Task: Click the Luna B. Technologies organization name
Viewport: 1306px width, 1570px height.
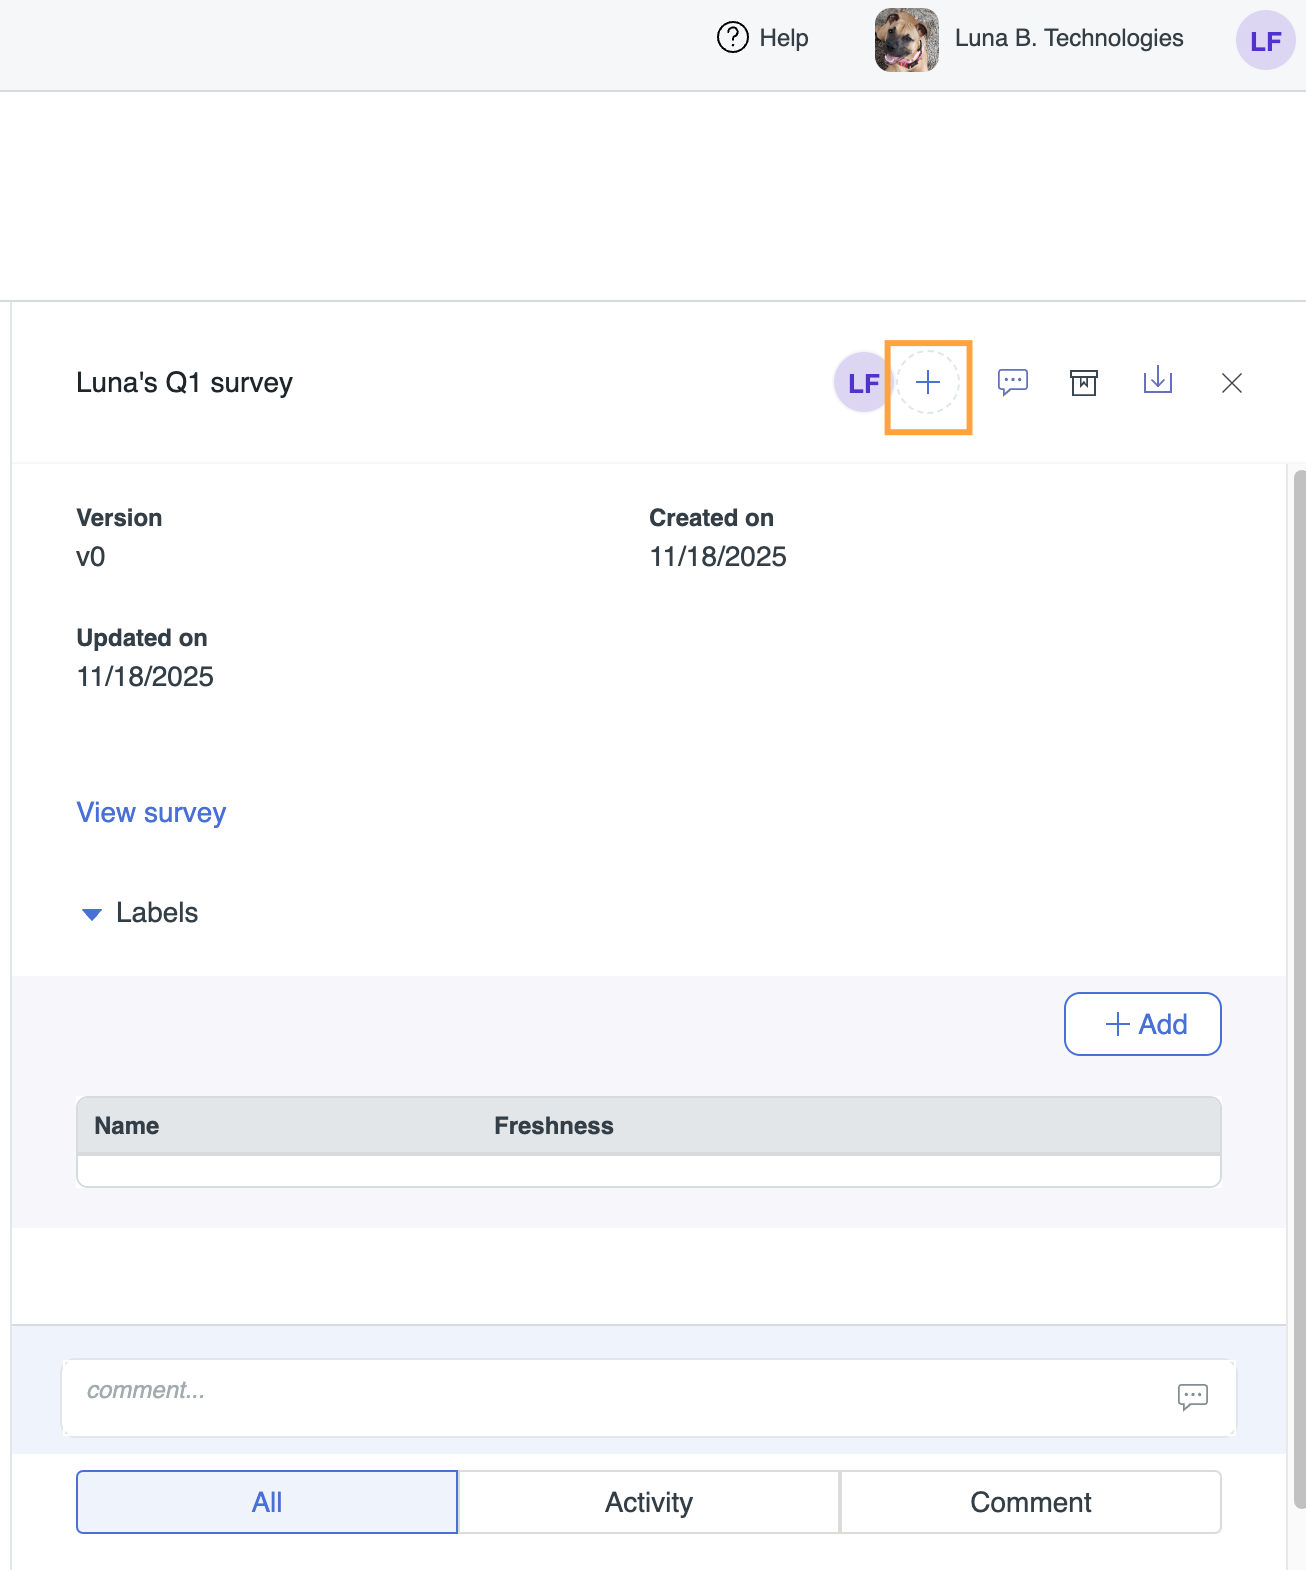Action: pyautogui.click(x=1069, y=38)
